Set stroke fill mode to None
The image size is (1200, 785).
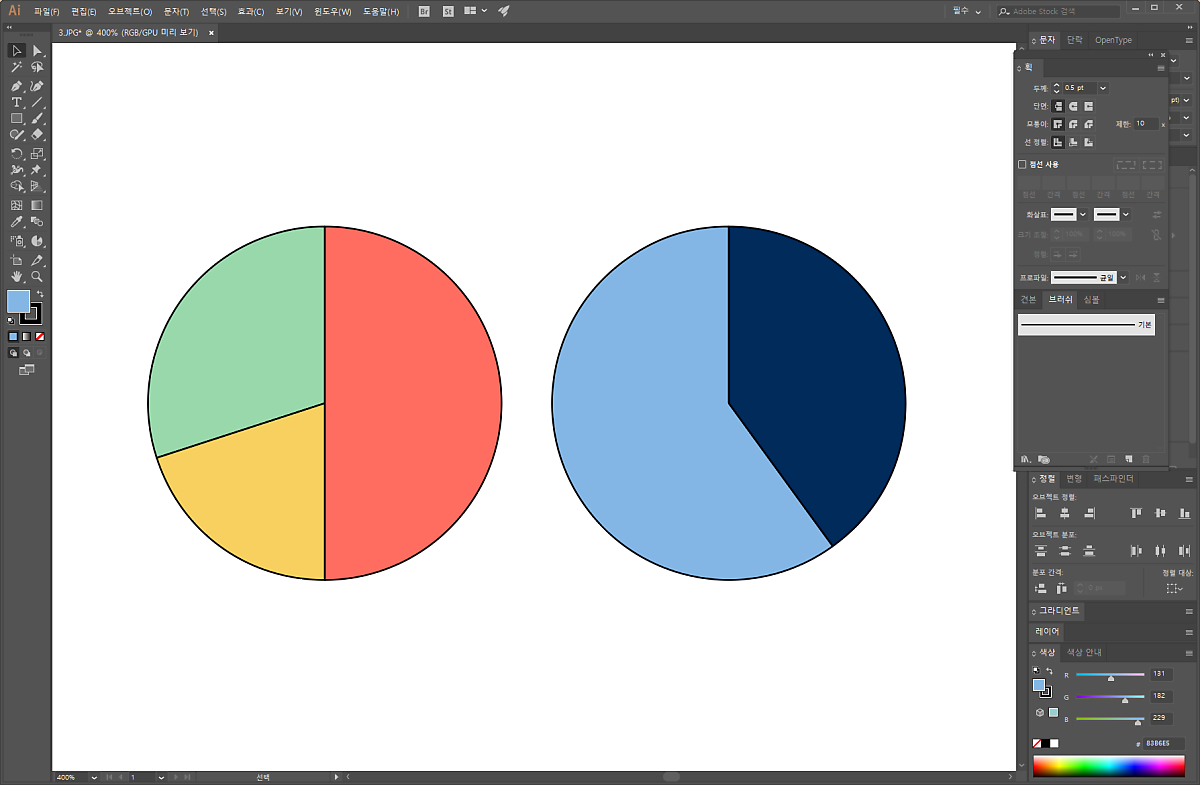pos(40,337)
